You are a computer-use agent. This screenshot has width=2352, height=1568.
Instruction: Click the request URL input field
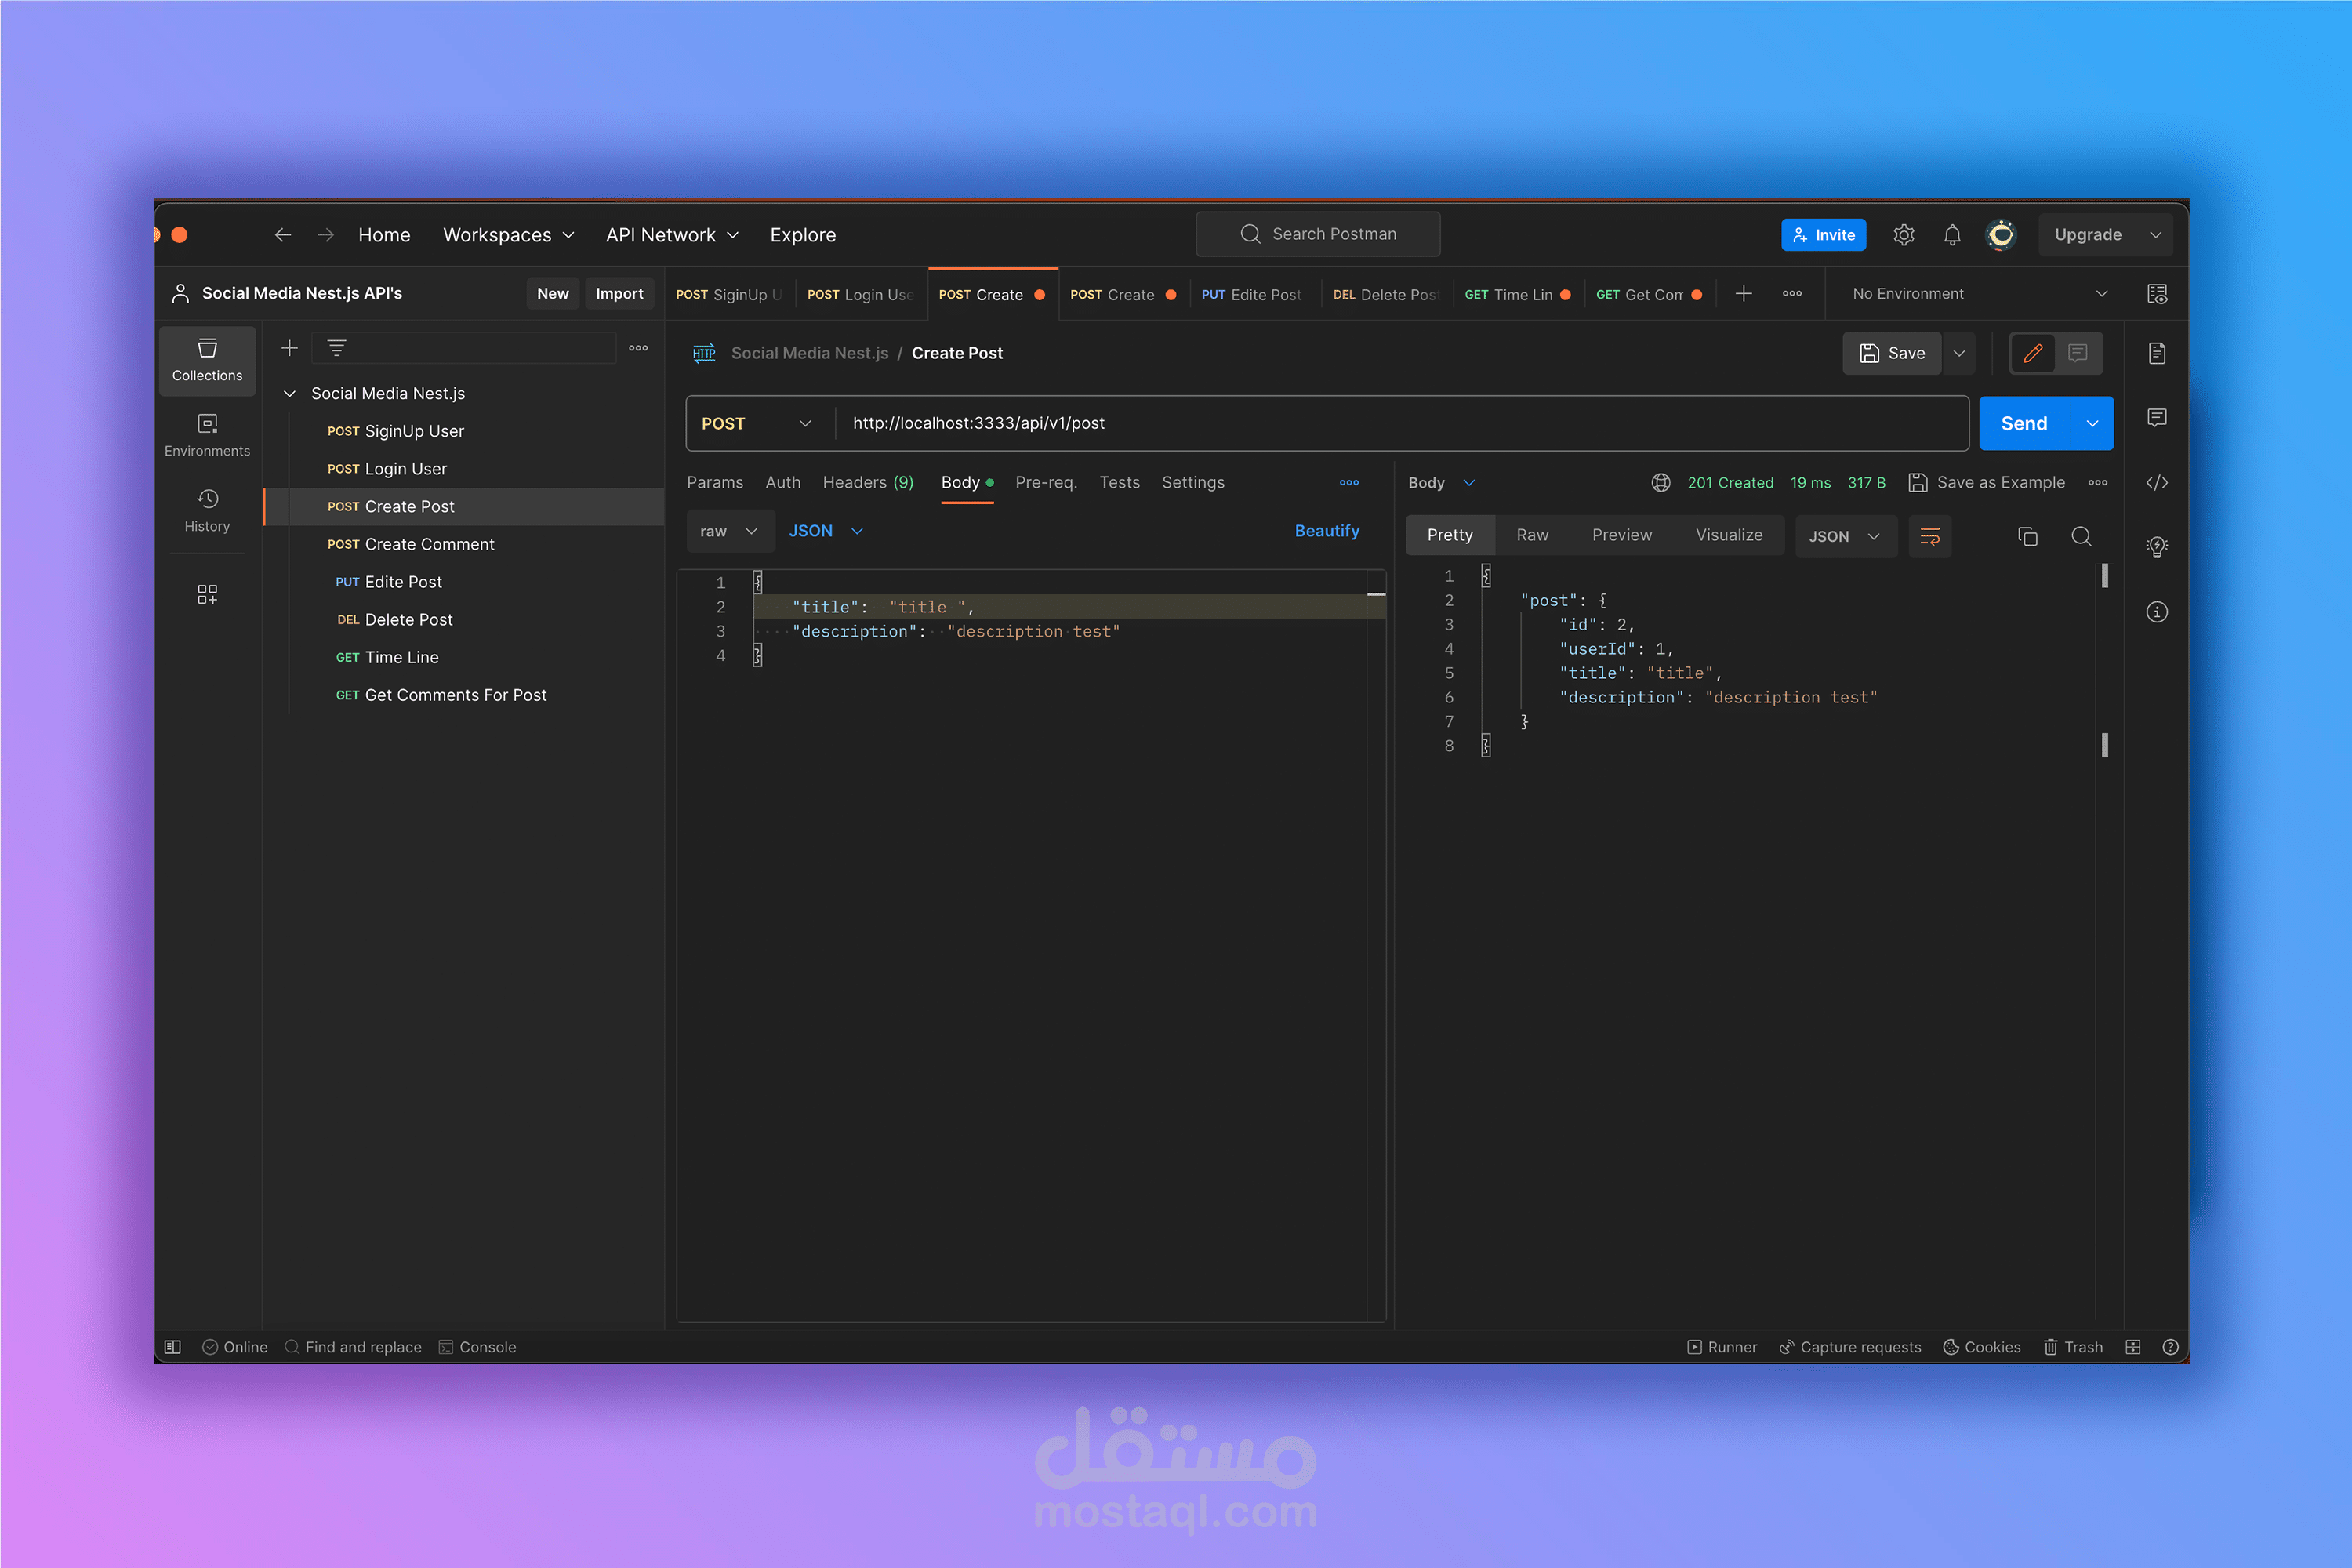[x=1400, y=424]
